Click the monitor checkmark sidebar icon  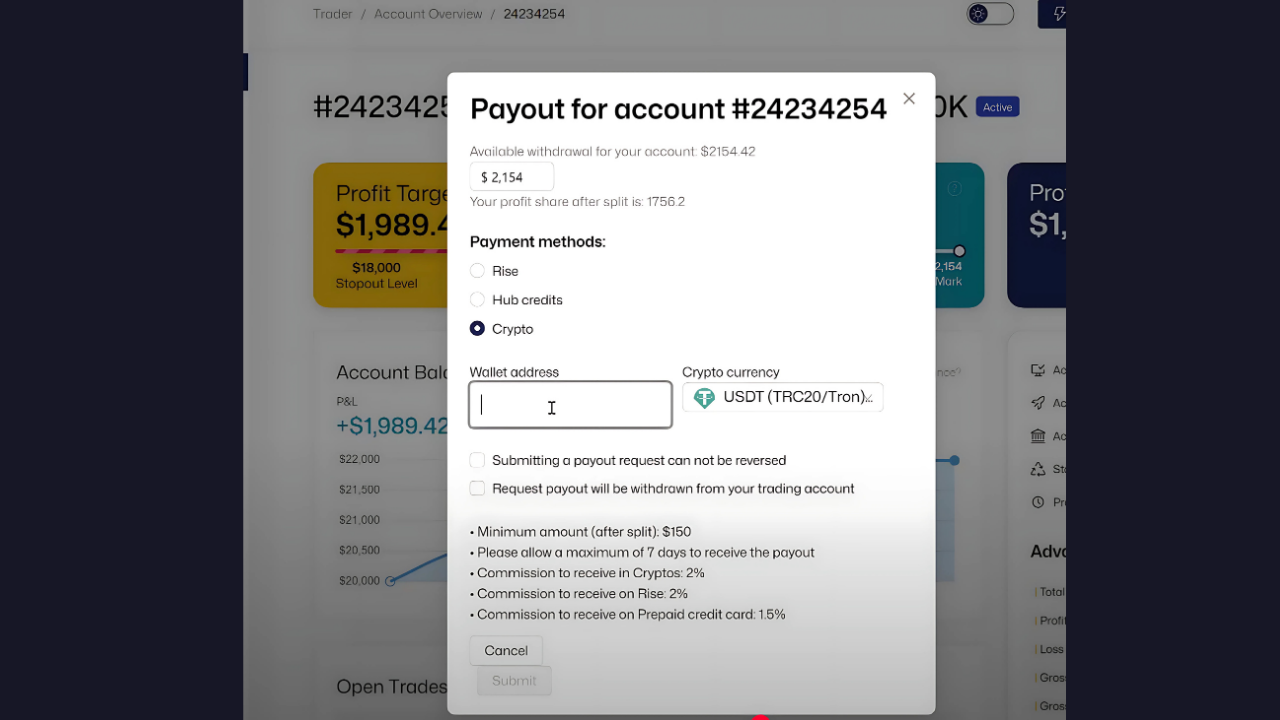pos(1037,370)
